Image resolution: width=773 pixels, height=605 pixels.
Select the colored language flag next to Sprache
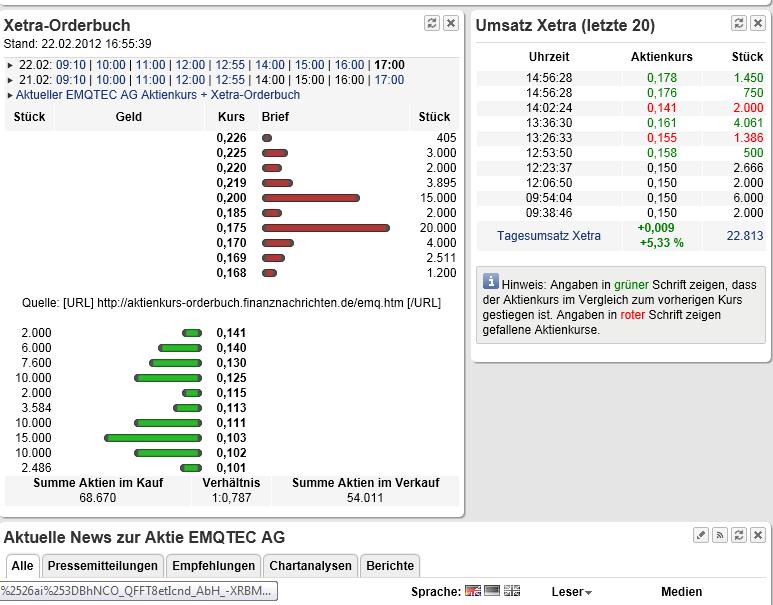[473, 591]
